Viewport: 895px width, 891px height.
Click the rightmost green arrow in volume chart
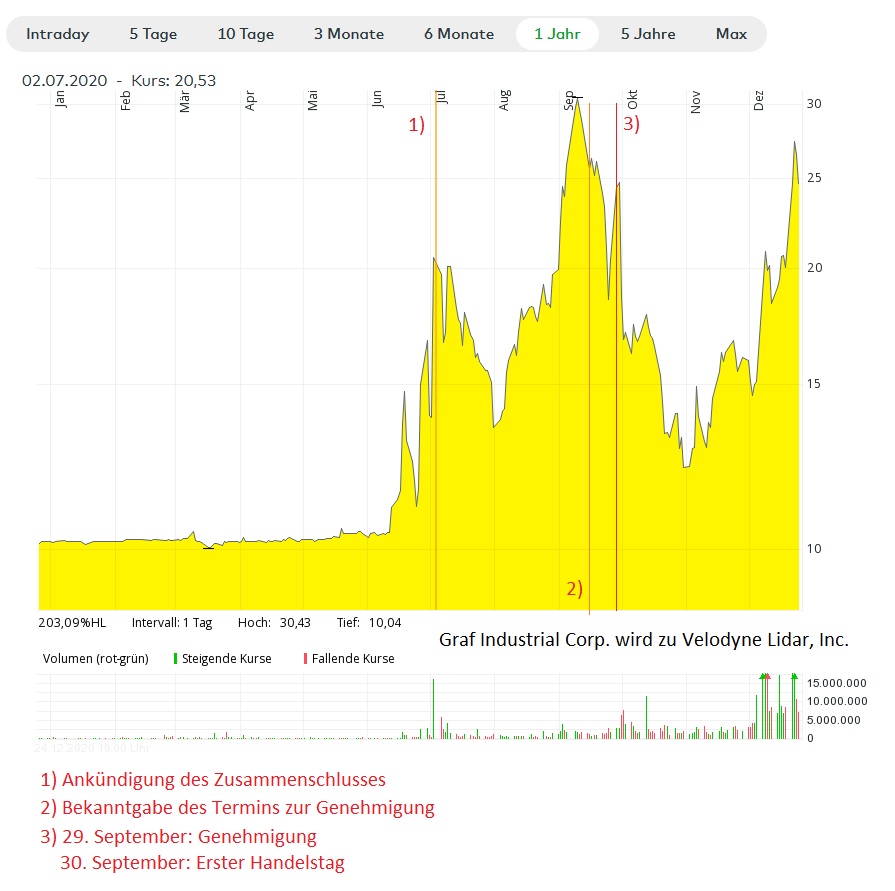tap(794, 677)
